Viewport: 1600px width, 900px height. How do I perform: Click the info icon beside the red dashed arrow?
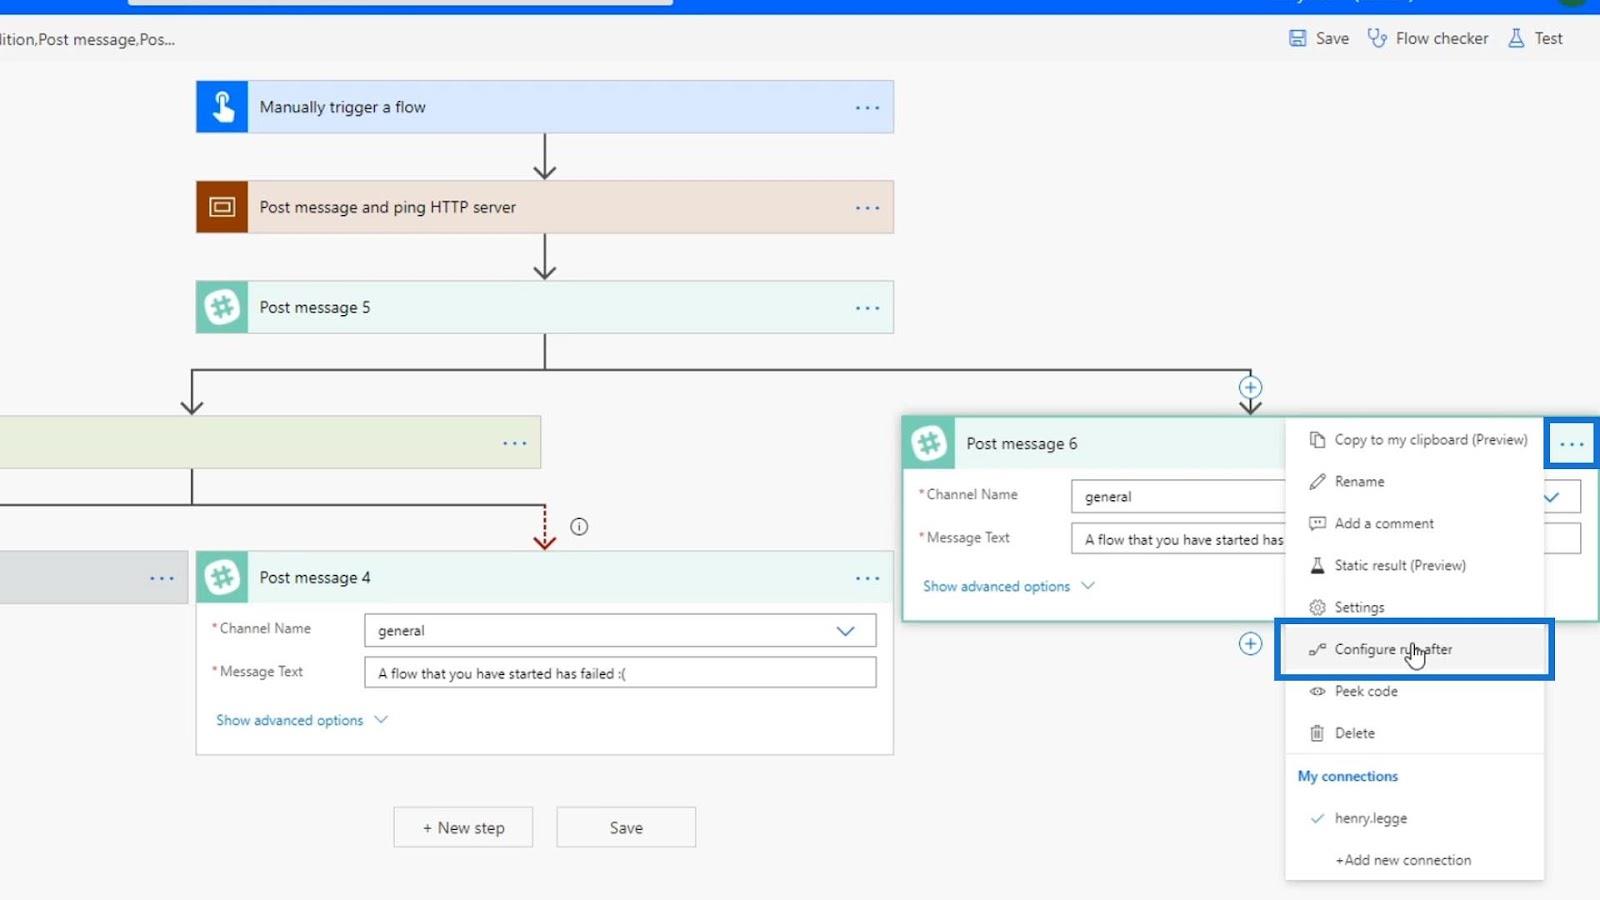point(579,526)
